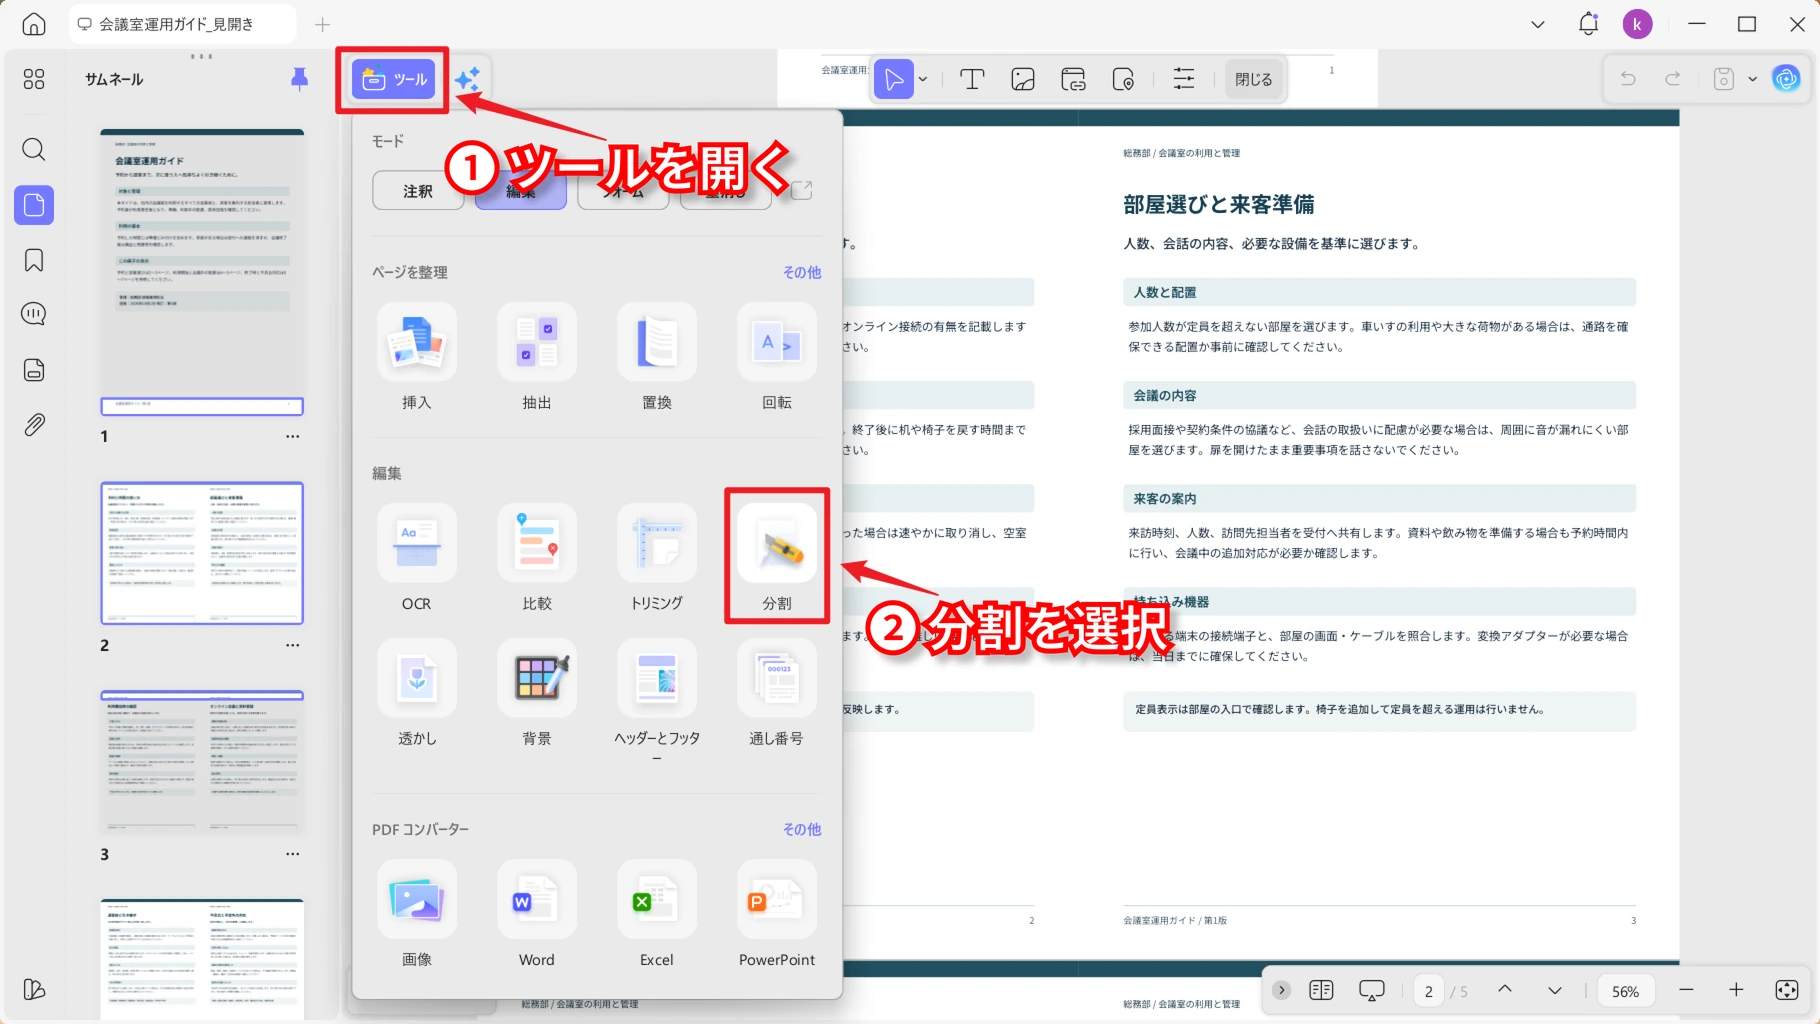This screenshot has height=1024, width=1820.
Task: Launch the OCR tool
Action: point(417,558)
